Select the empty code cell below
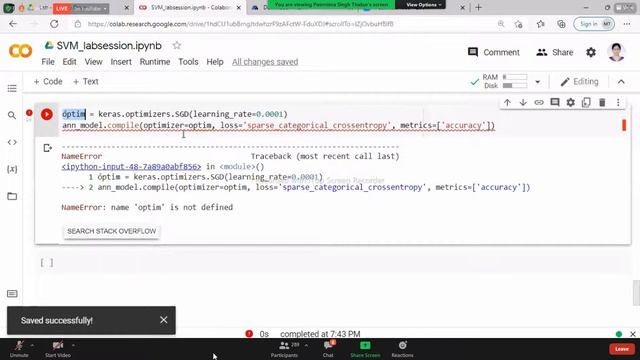This screenshot has width=640, height=360. click(333, 263)
